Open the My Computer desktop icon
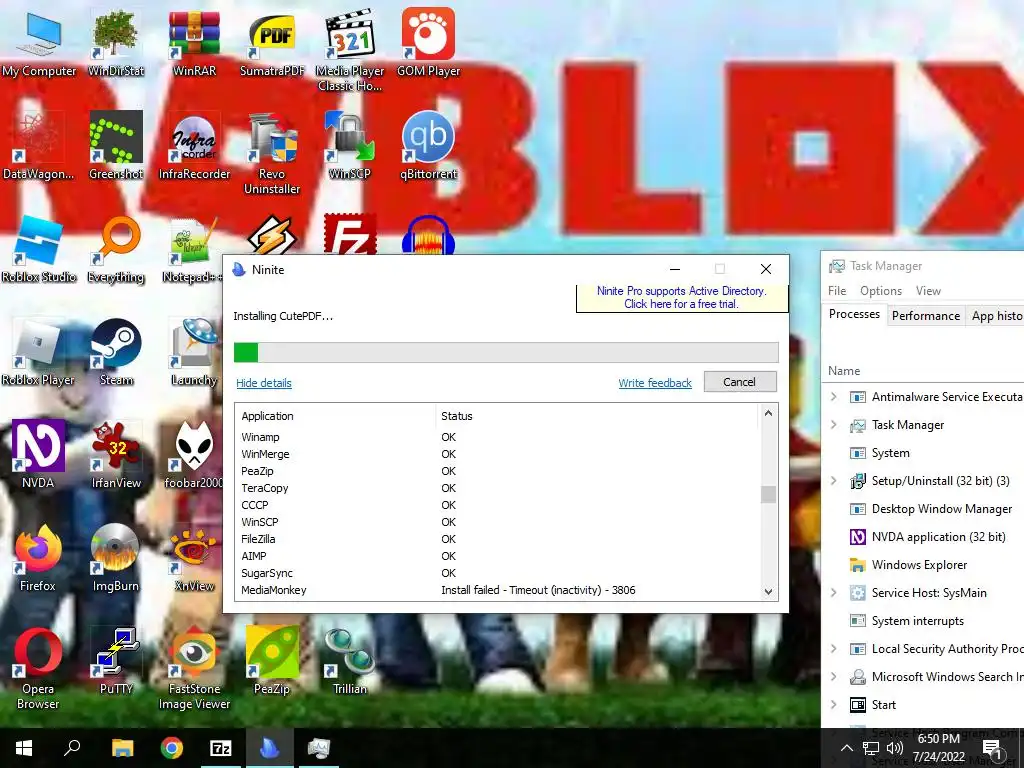The width and height of the screenshot is (1024, 768). coord(39,44)
